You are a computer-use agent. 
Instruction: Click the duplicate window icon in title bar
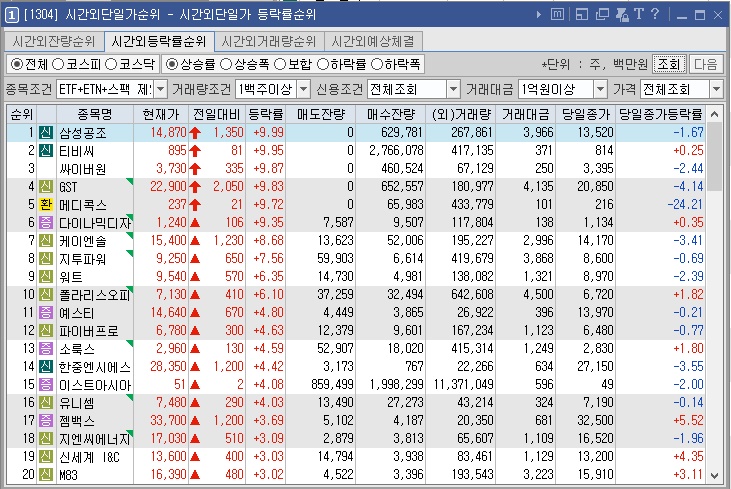(602, 14)
